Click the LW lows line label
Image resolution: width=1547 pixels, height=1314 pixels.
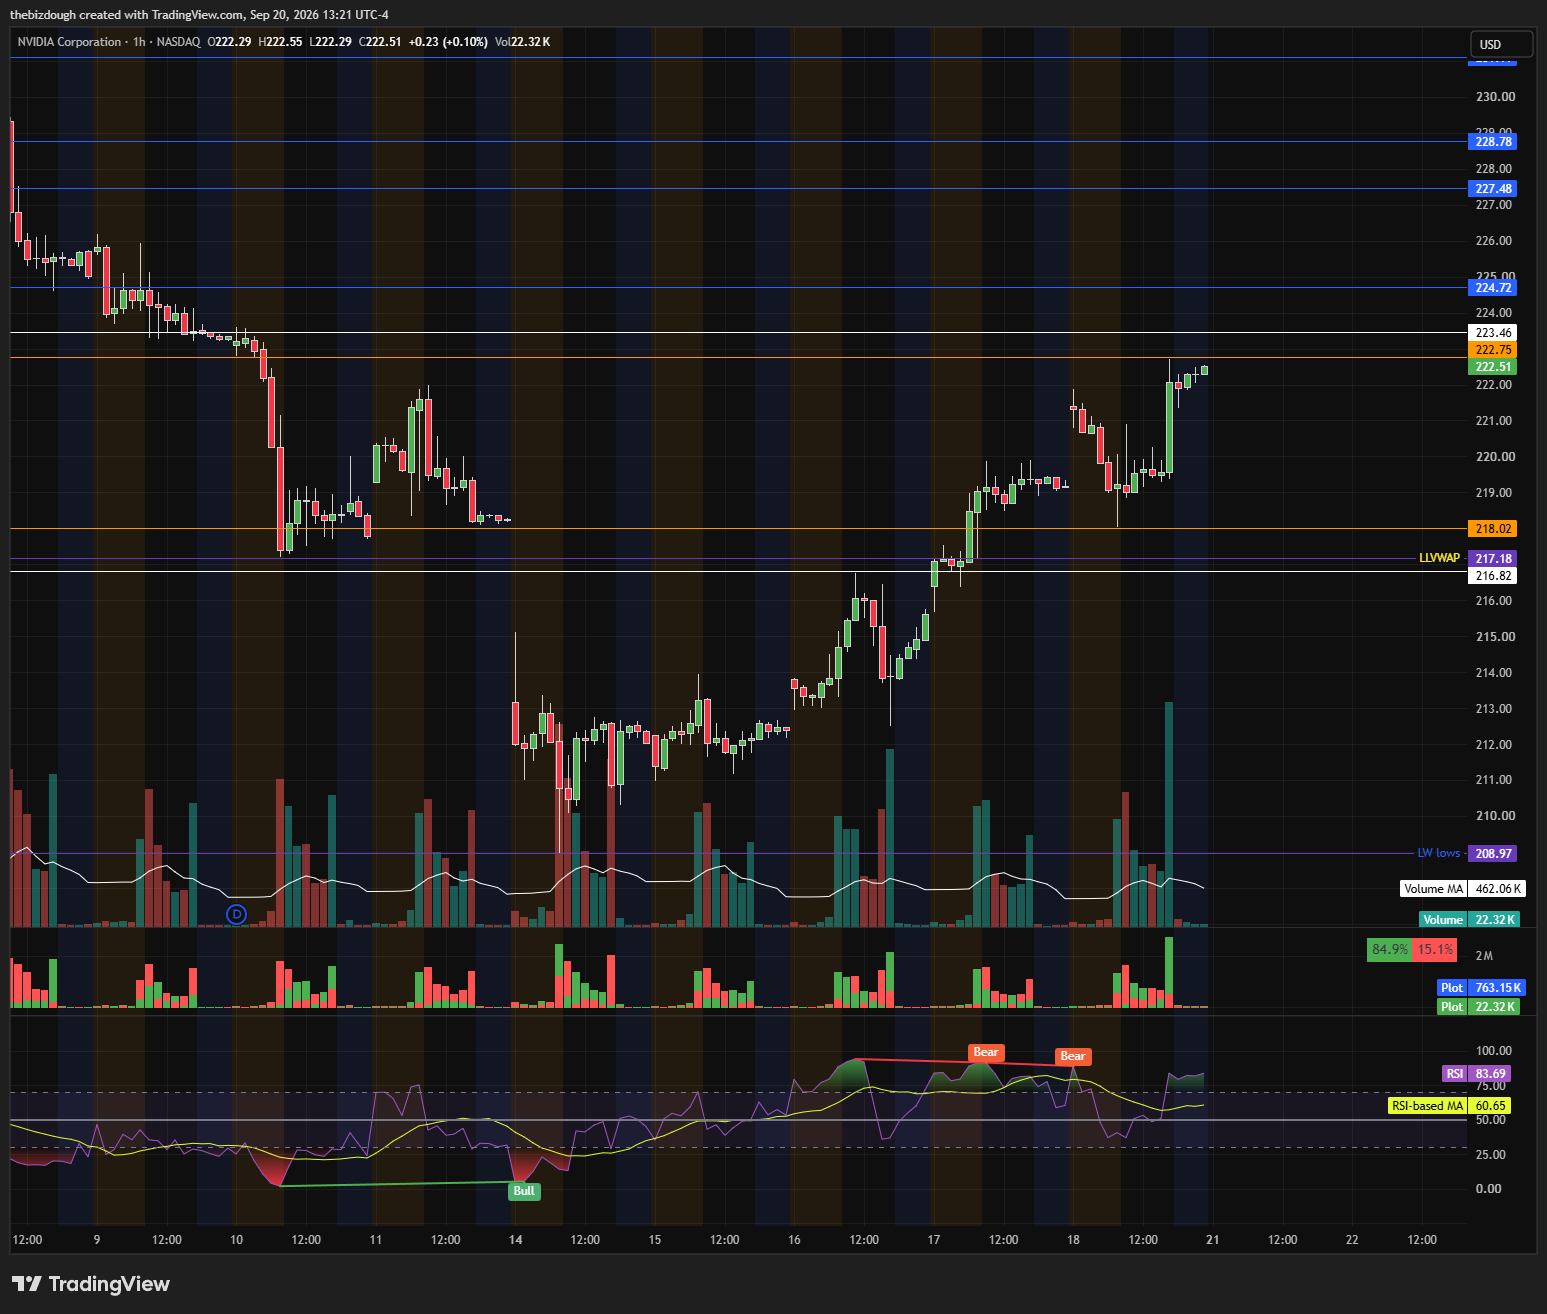coord(1438,853)
